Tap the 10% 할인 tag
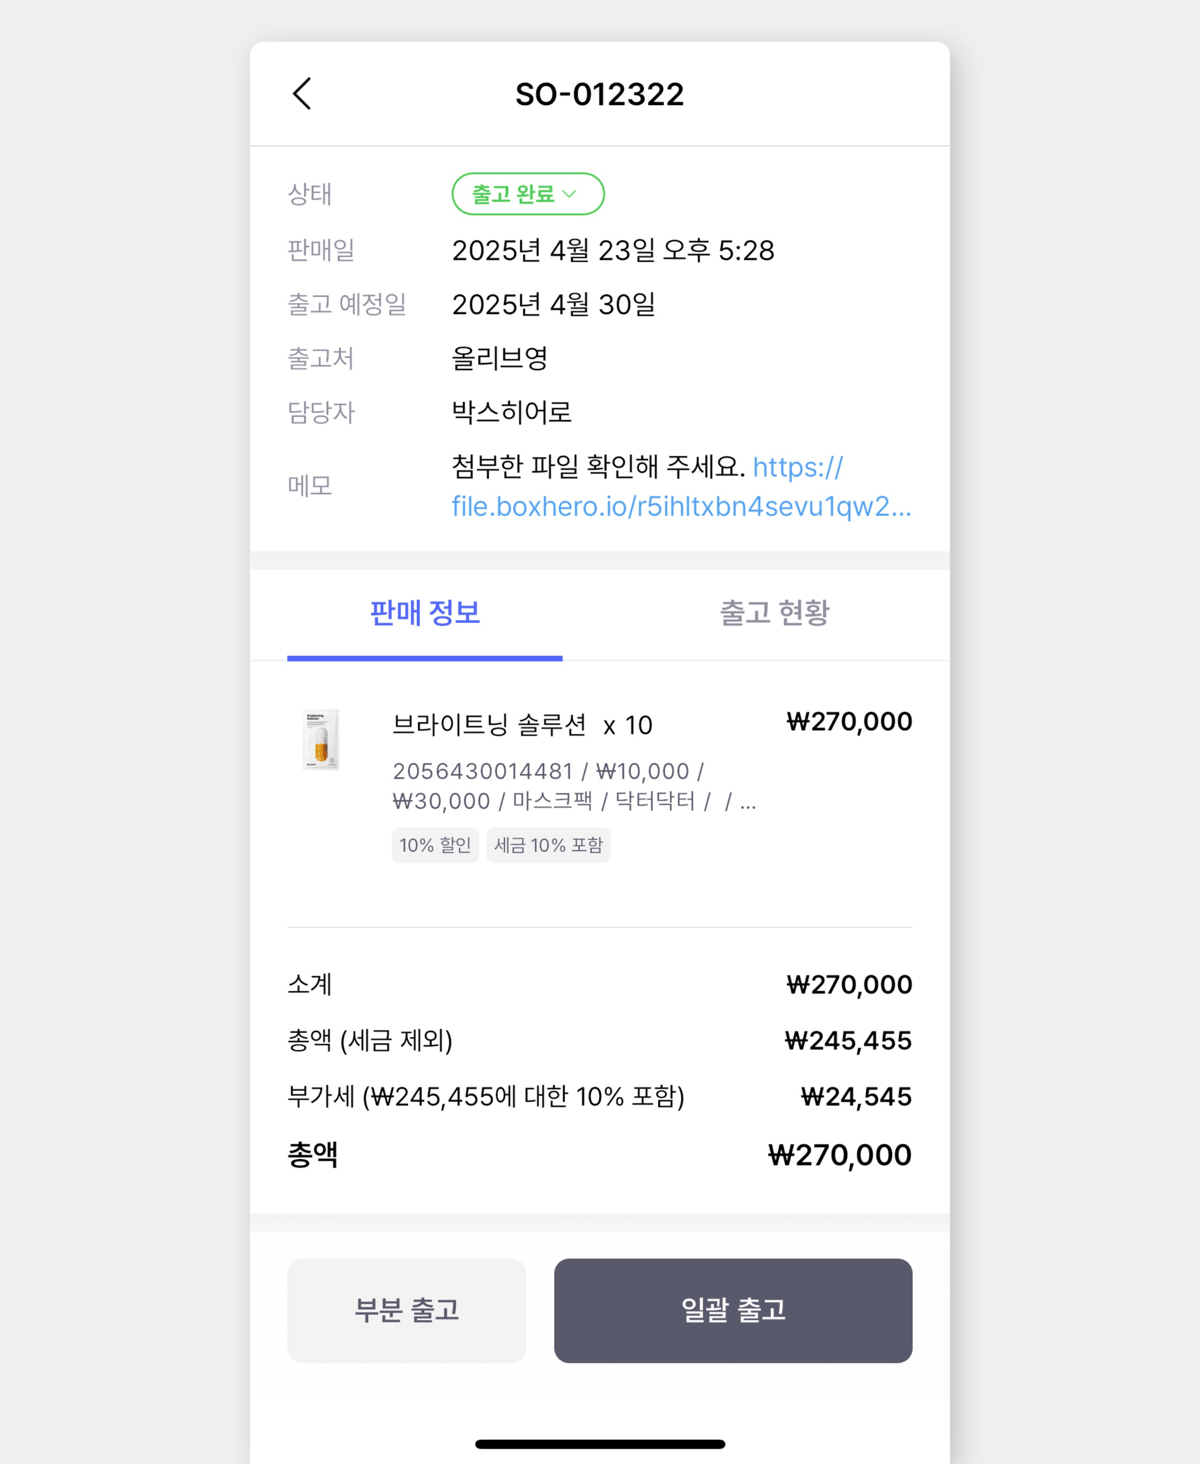 coord(435,845)
